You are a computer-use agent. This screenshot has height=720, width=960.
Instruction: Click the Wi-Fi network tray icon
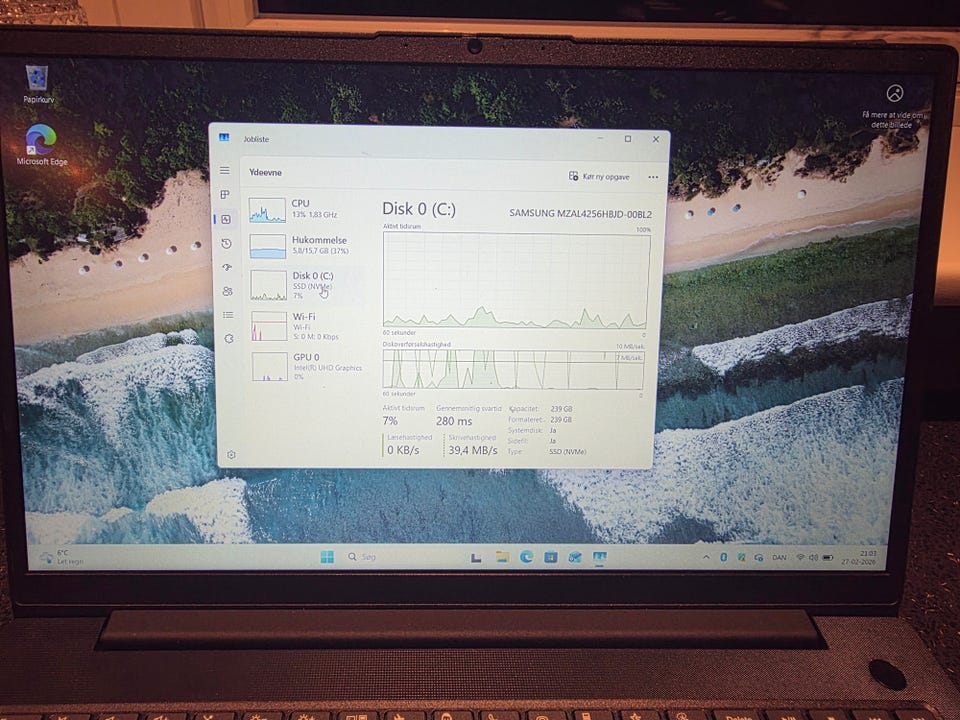coord(800,558)
